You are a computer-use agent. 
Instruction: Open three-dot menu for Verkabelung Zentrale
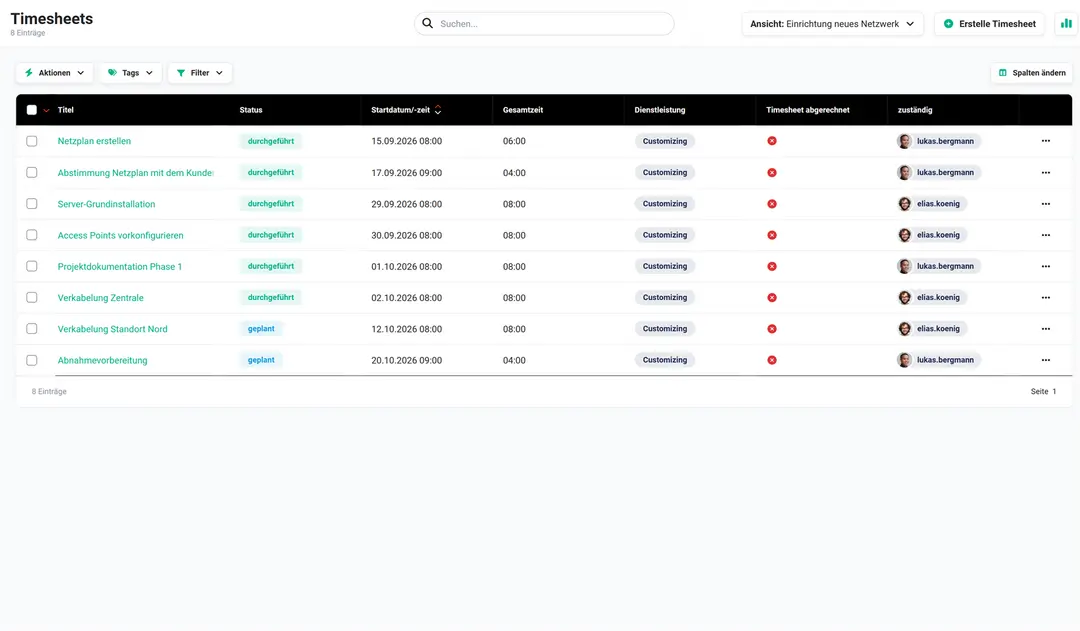1046,298
